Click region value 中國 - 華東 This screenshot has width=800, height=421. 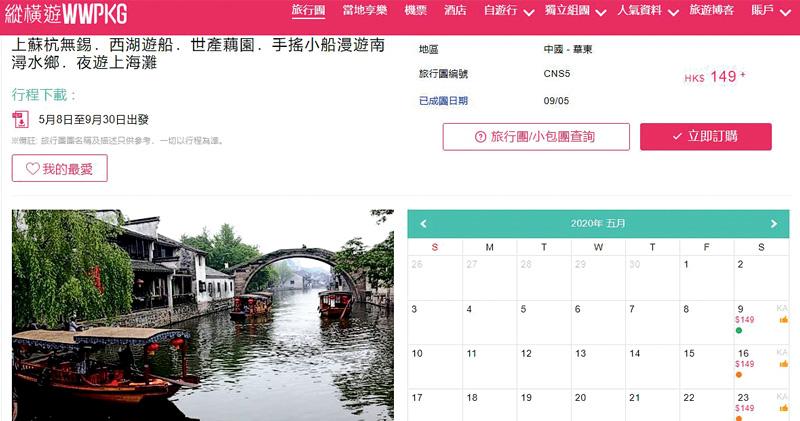pyautogui.click(x=568, y=49)
